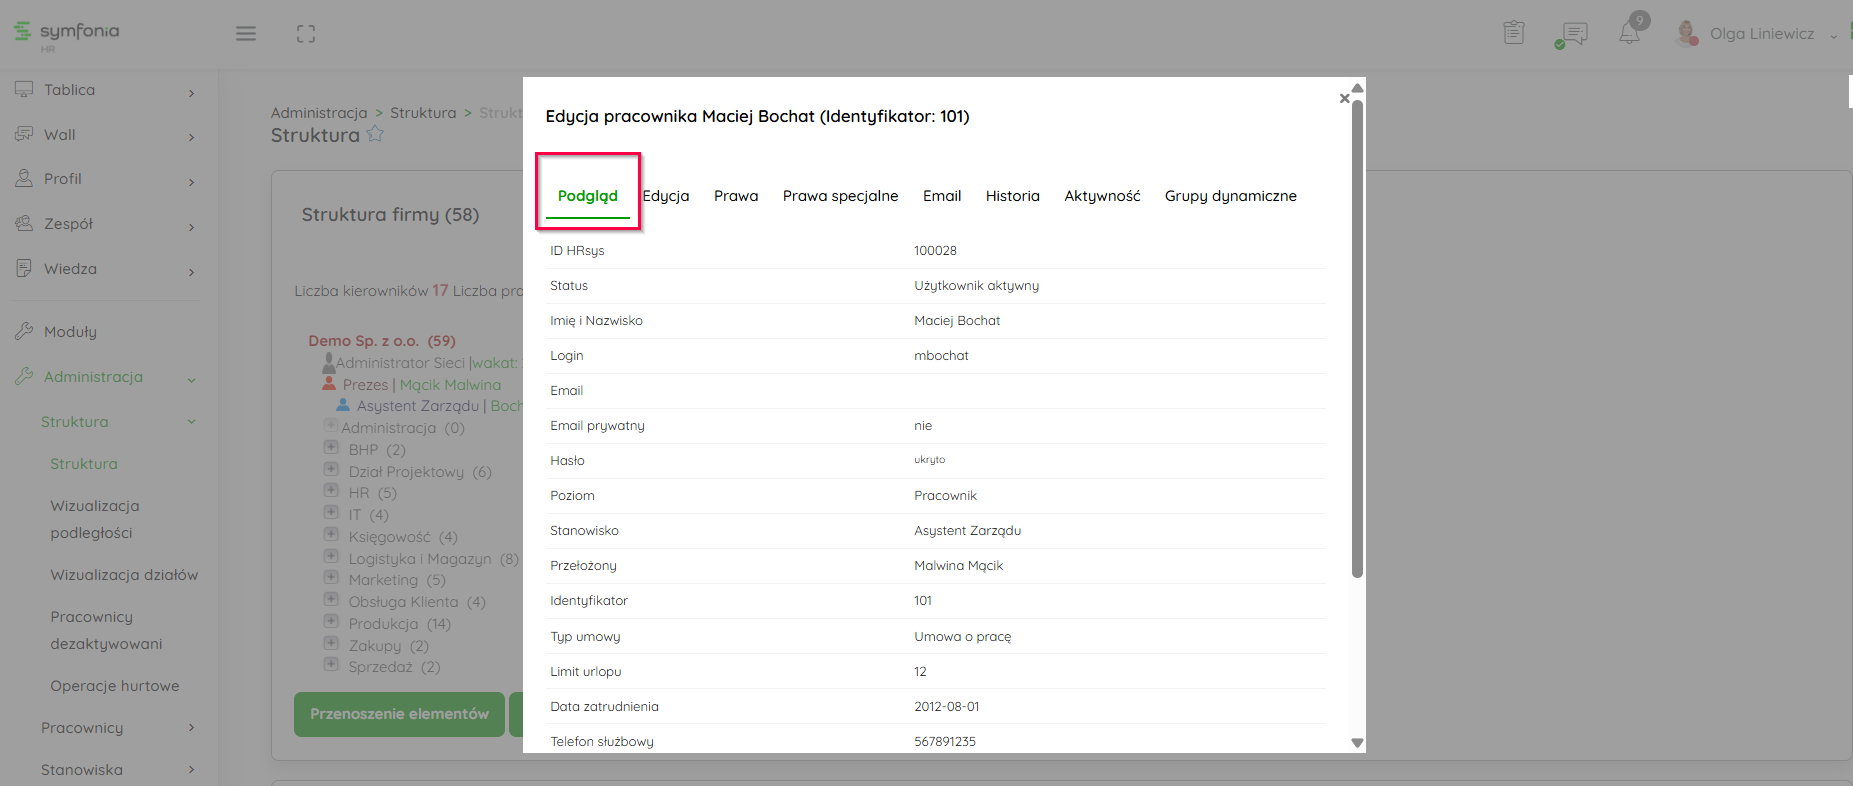
Task: Open Wizualizacja działów link
Action: point(124,575)
